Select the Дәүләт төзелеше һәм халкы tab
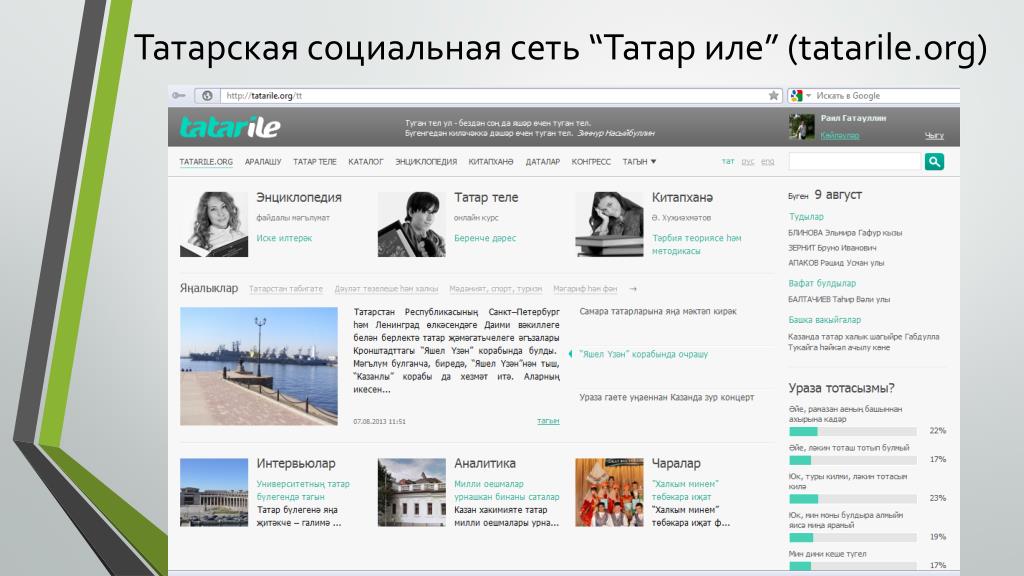The image size is (1024, 576). [x=386, y=289]
